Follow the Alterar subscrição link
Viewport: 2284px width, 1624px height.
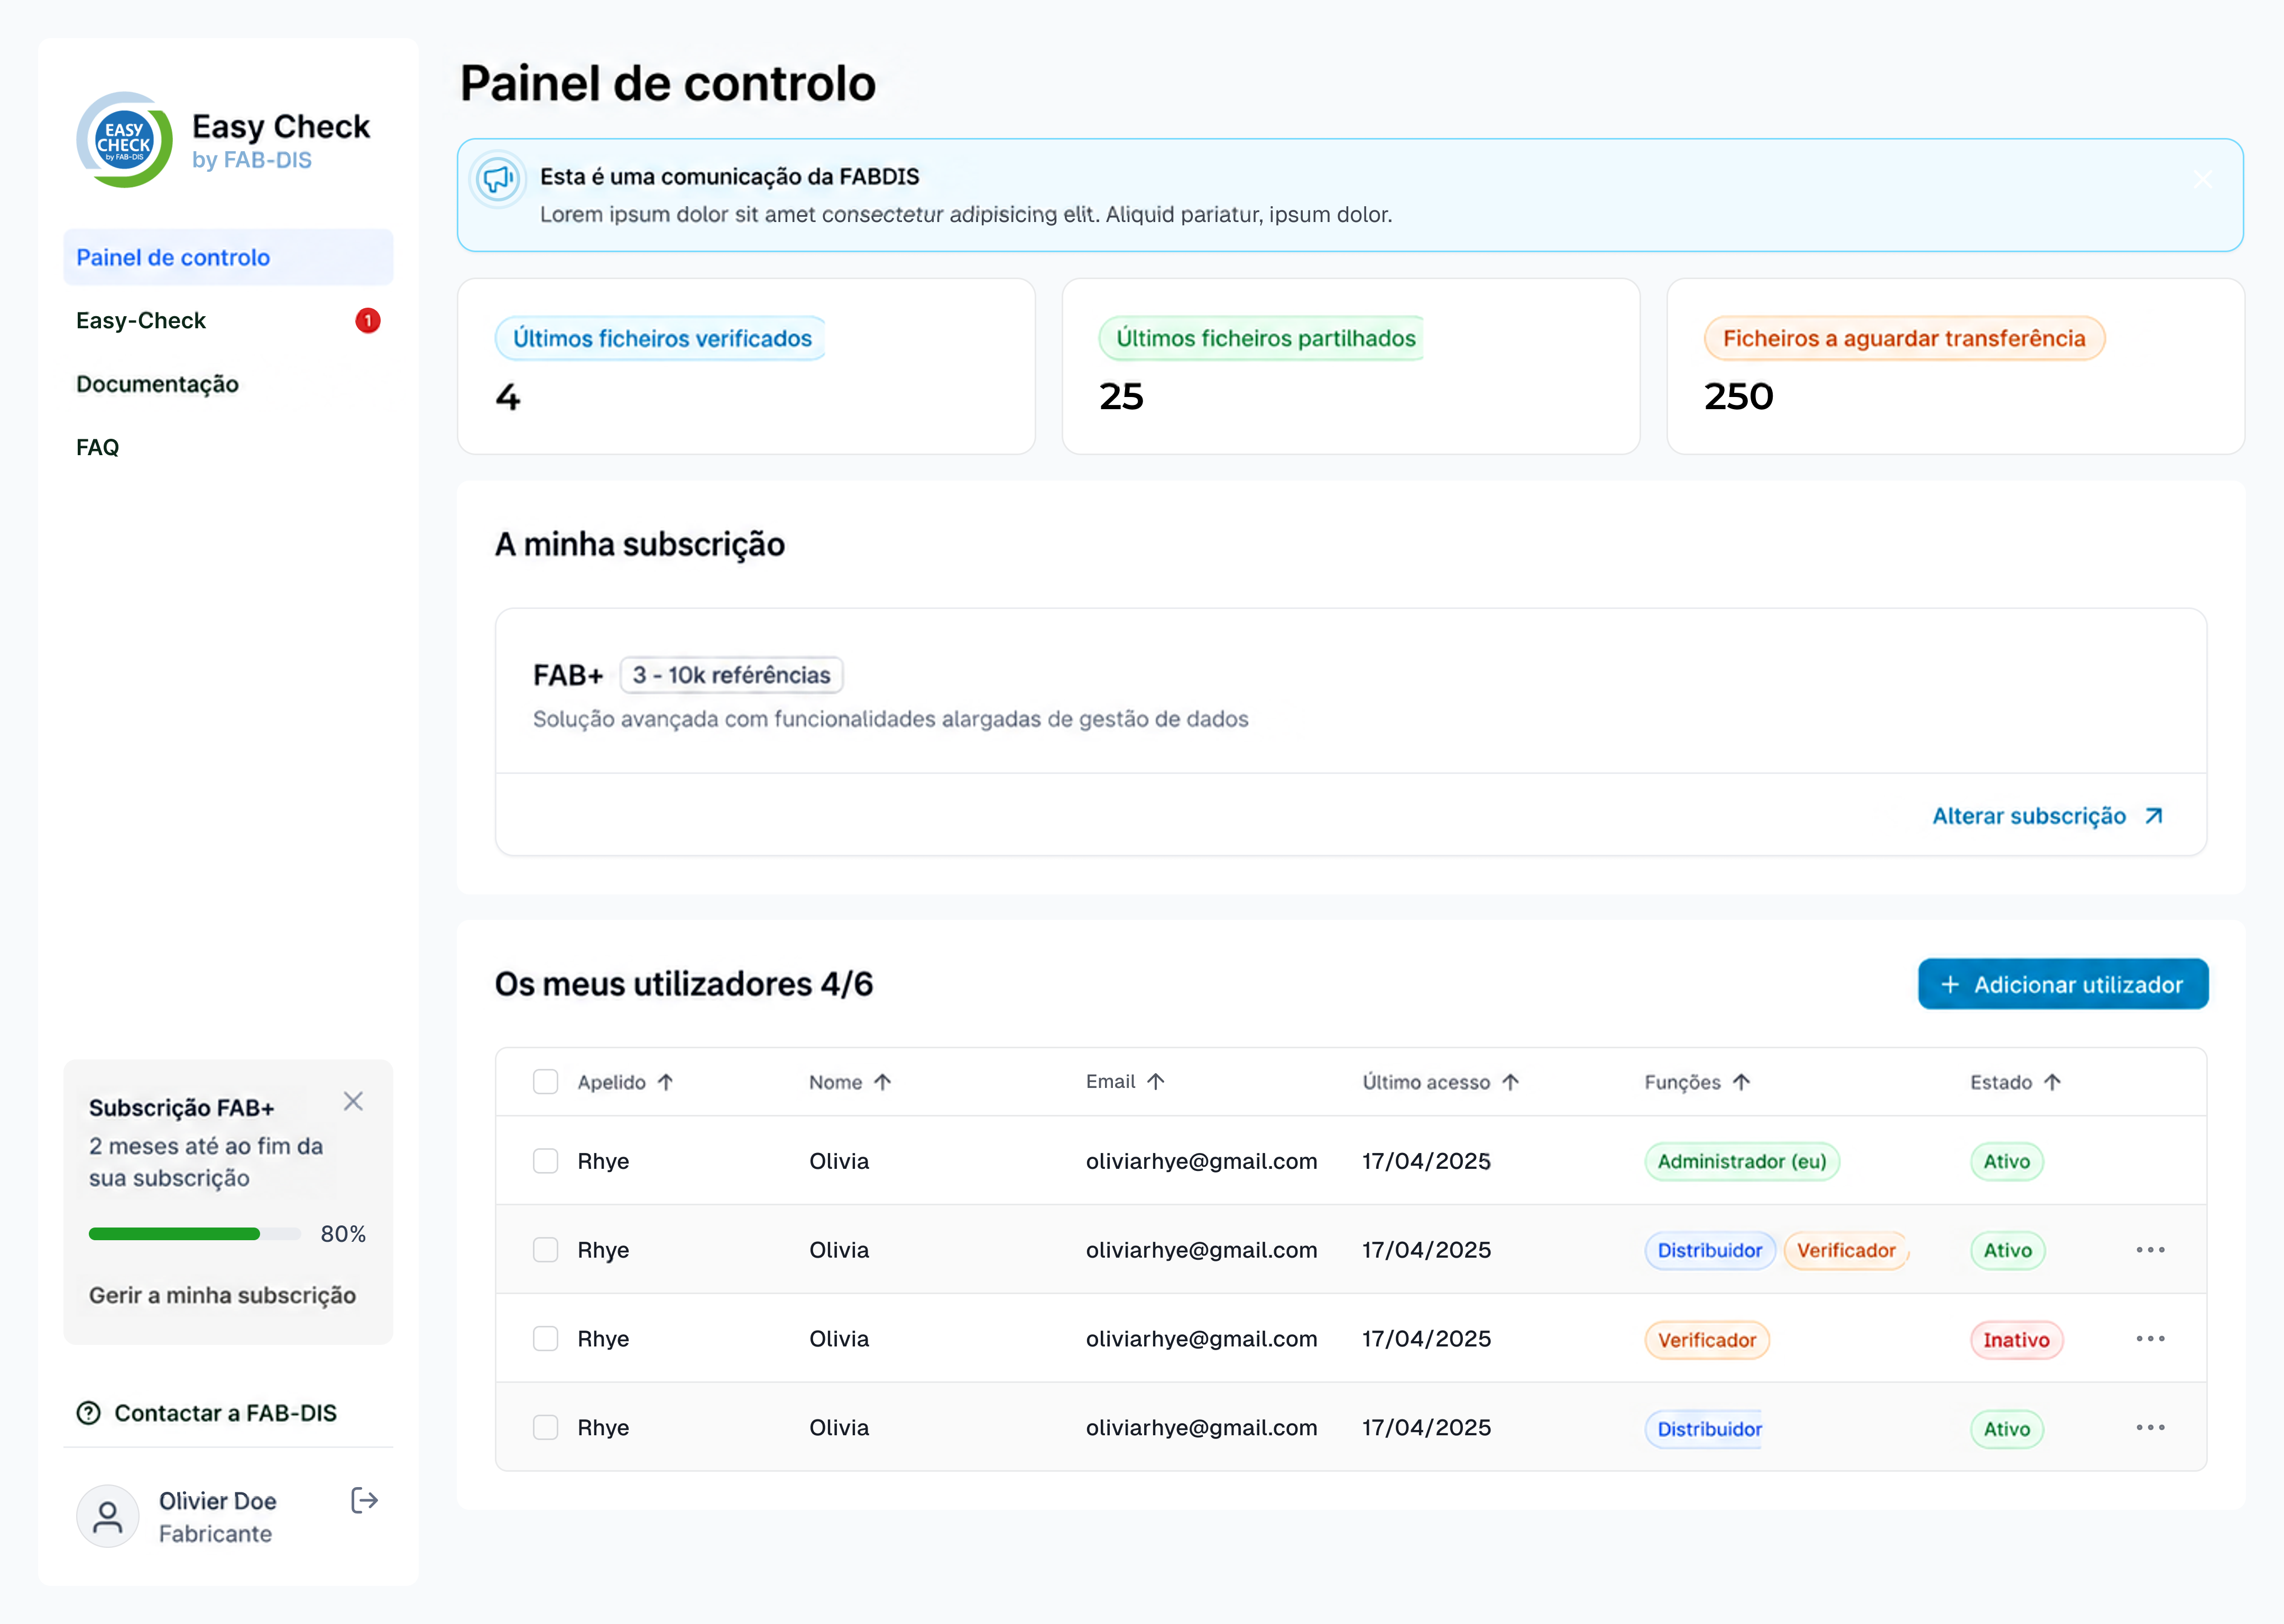coord(2047,816)
